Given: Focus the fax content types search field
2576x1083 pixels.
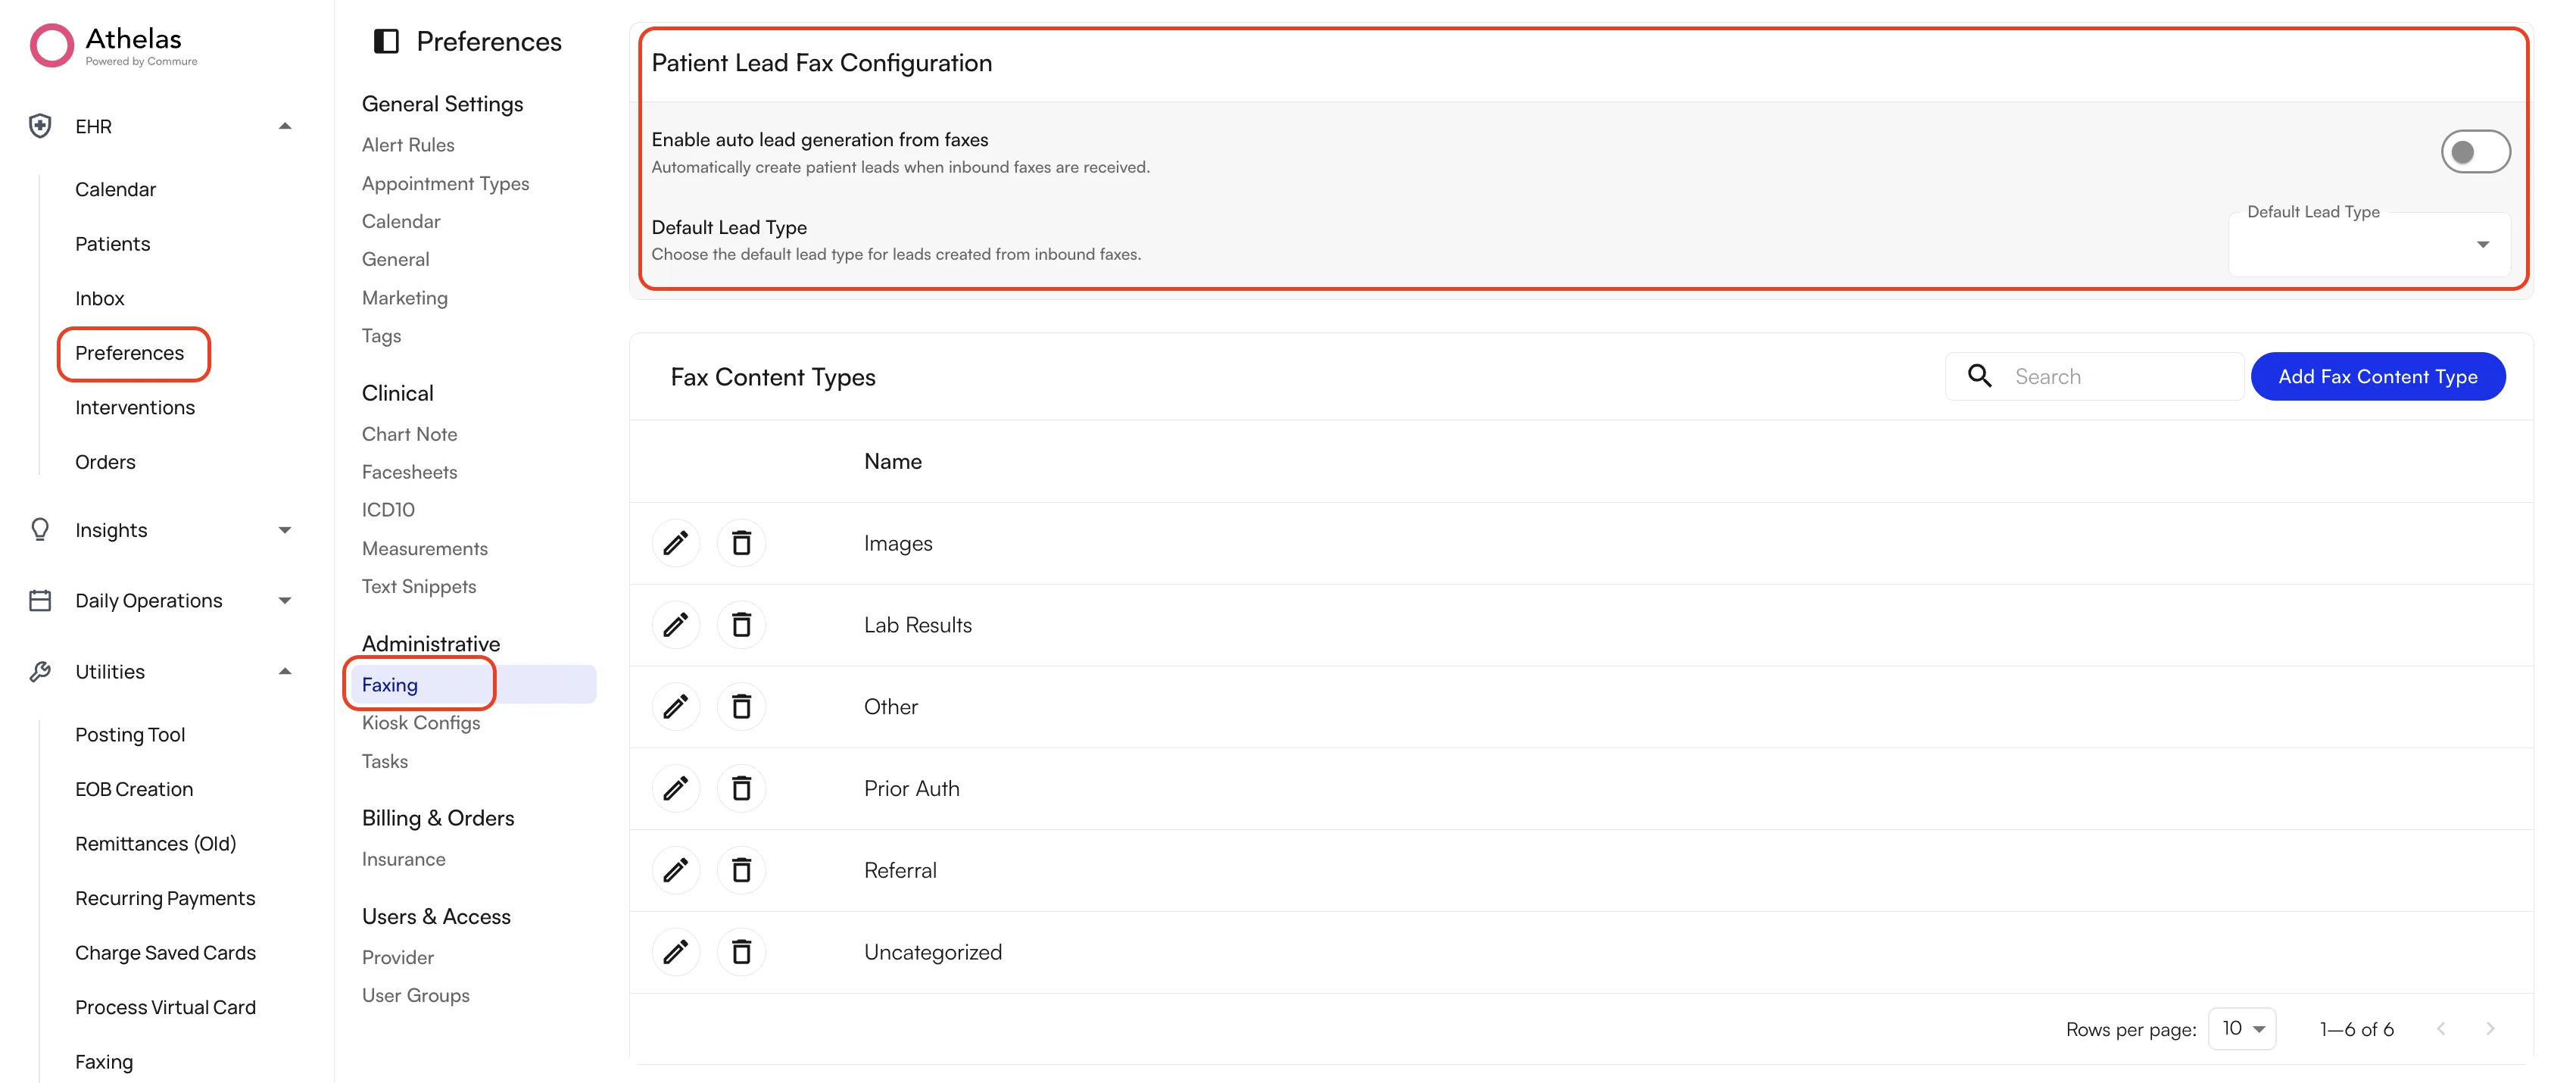Looking at the screenshot, I should (x=2094, y=376).
